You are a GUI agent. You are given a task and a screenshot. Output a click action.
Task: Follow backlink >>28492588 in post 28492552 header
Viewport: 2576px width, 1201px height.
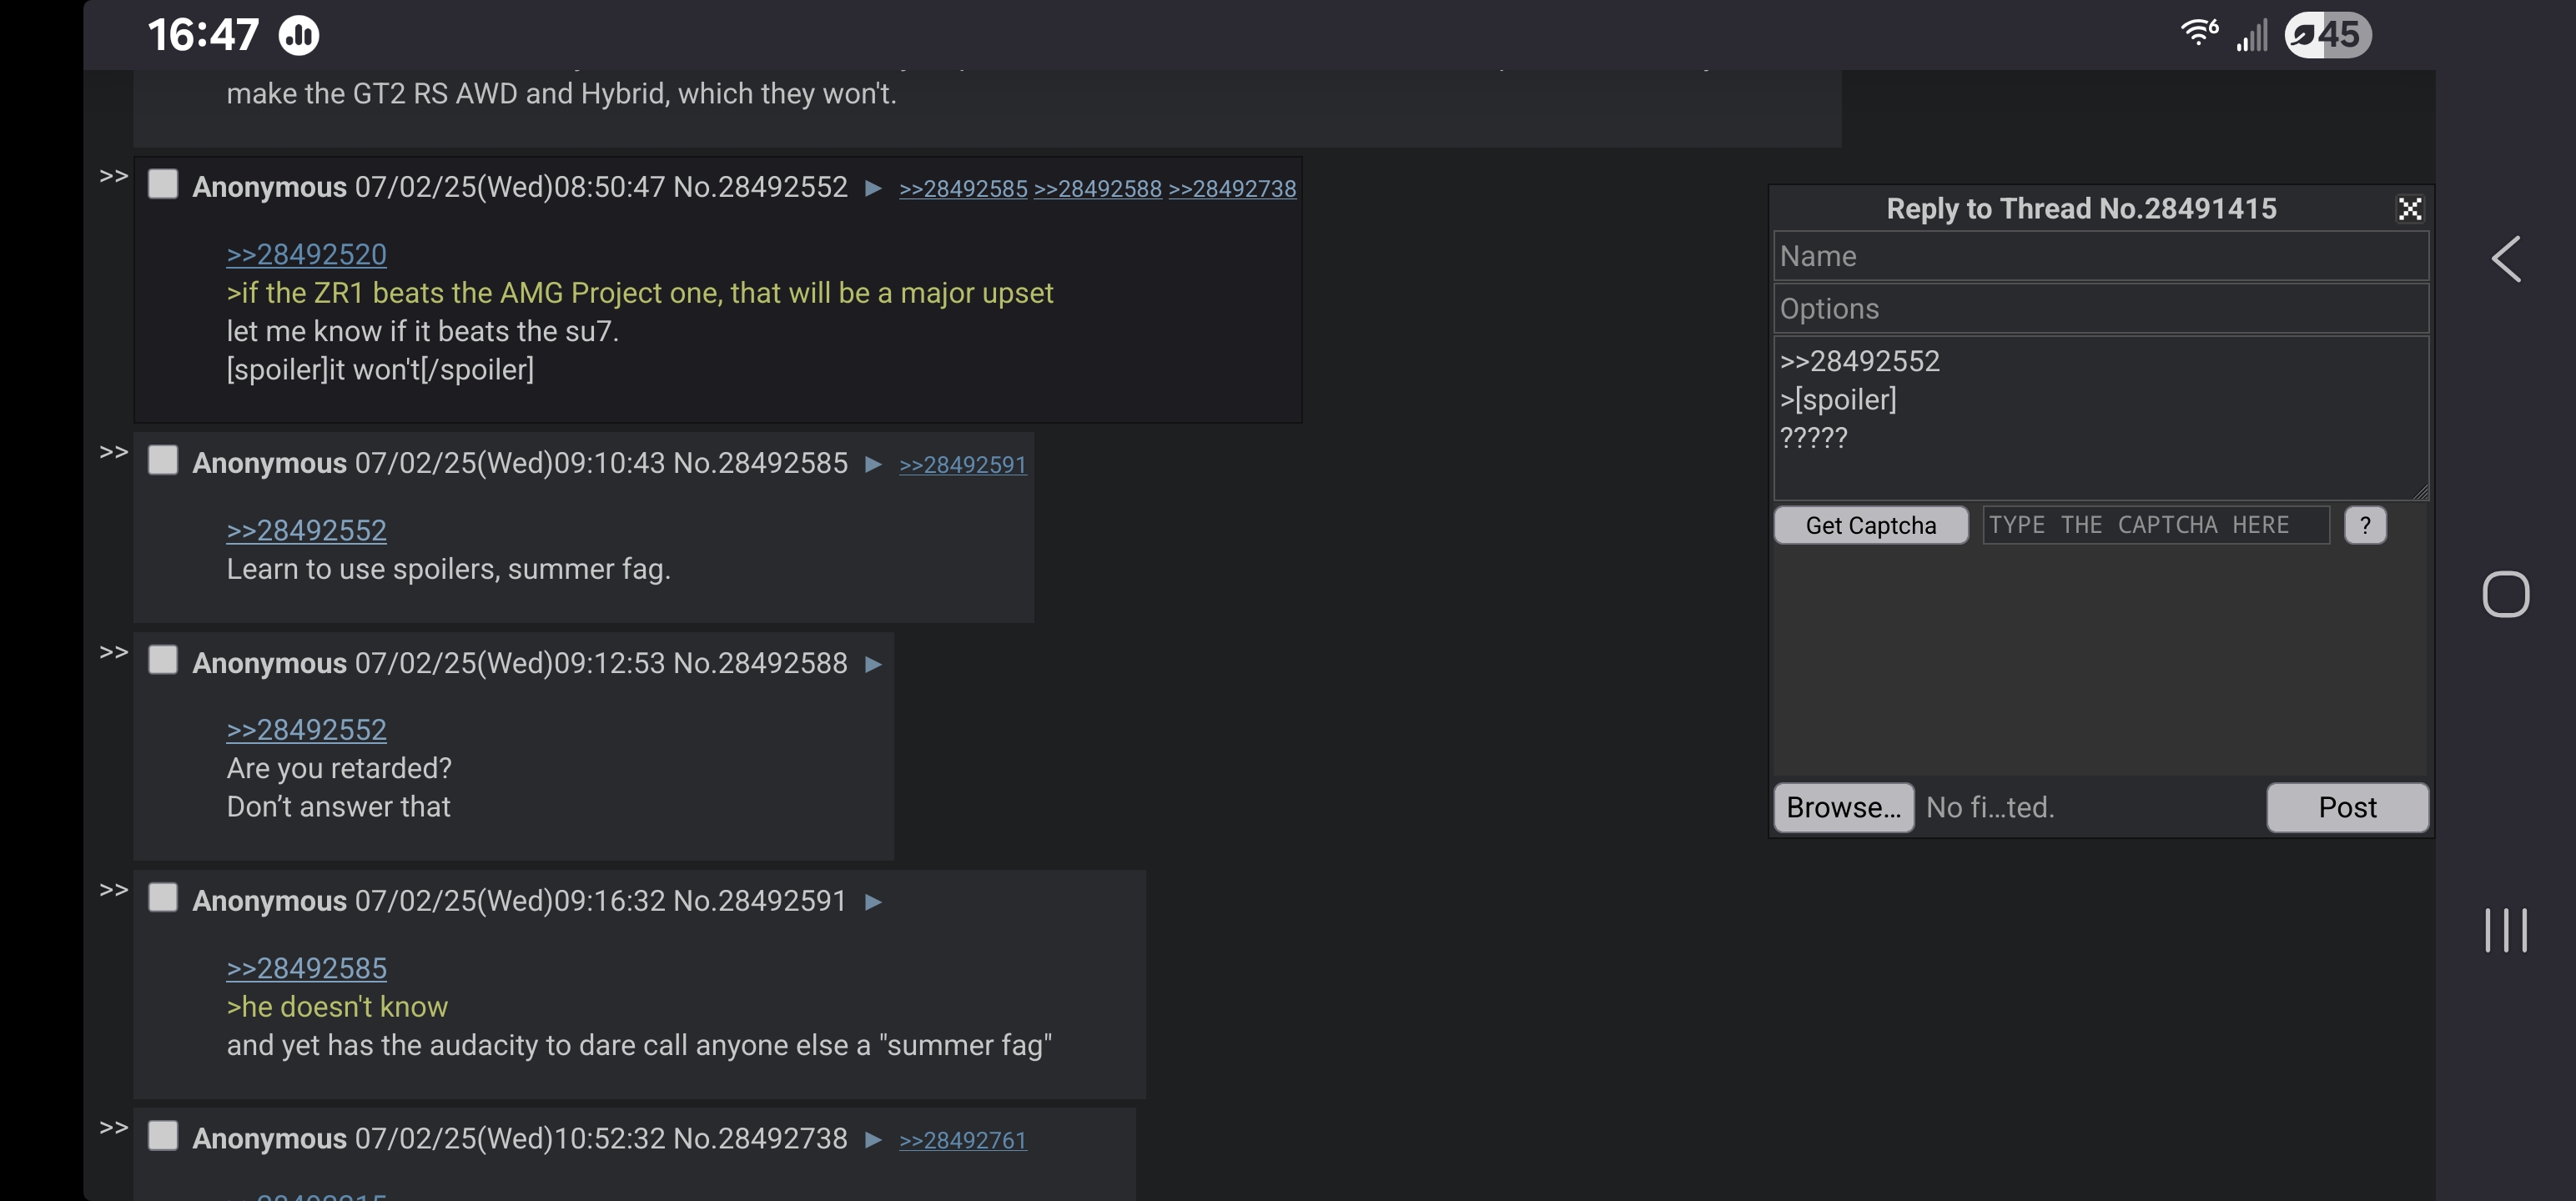coord(1097,189)
